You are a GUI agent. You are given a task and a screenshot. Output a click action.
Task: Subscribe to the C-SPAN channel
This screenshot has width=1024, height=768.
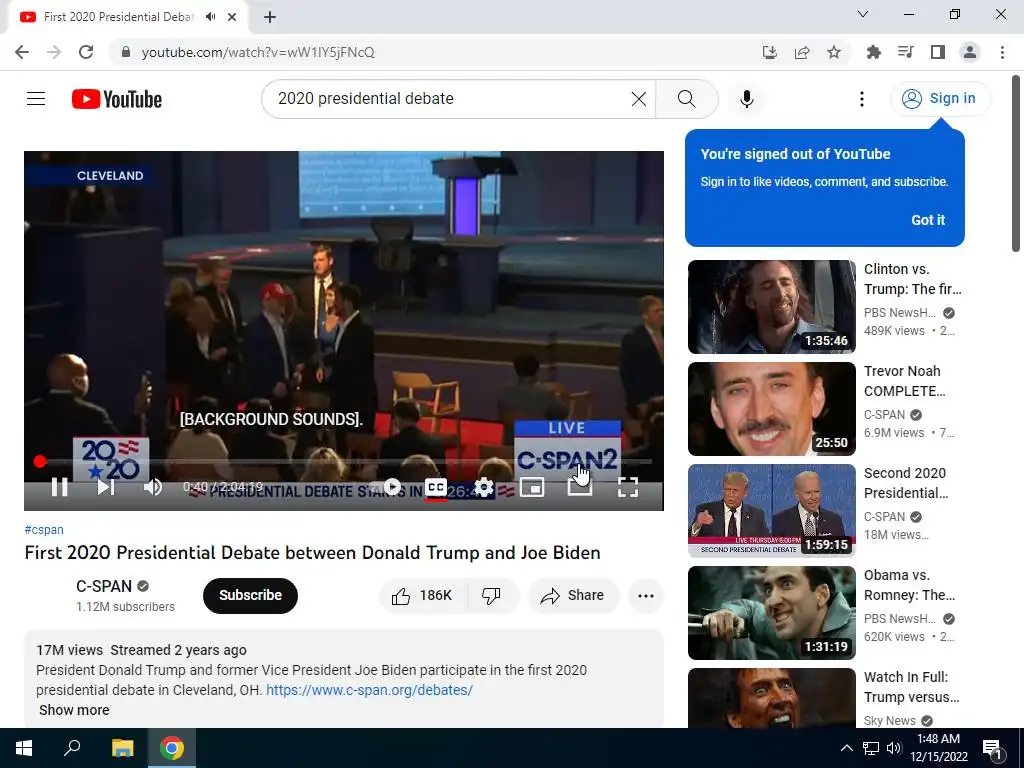250,596
